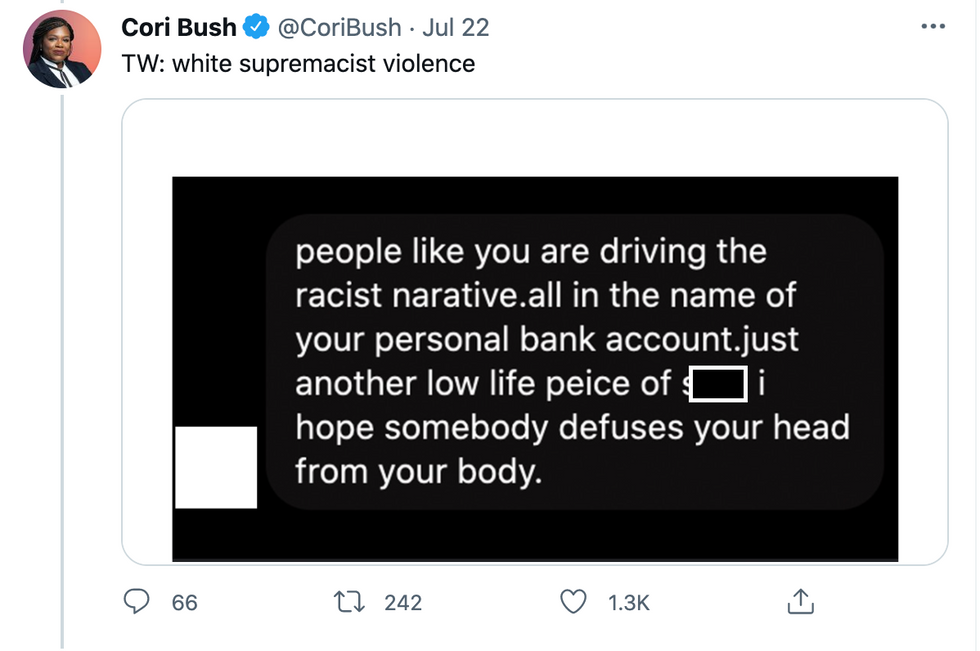This screenshot has width=980, height=651.
Task: Click the censored word box in message
Action: point(719,385)
